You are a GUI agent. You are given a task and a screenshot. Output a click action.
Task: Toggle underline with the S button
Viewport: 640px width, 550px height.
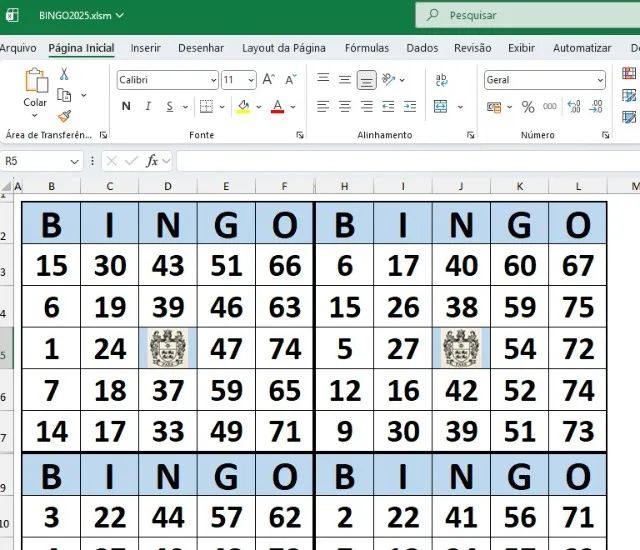[x=170, y=106]
